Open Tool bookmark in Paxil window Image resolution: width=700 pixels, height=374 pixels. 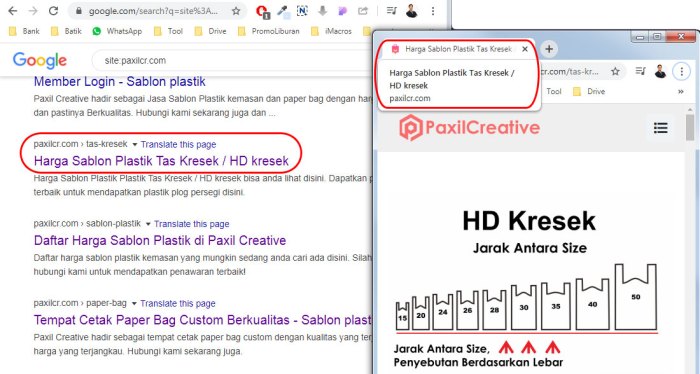tap(554, 91)
